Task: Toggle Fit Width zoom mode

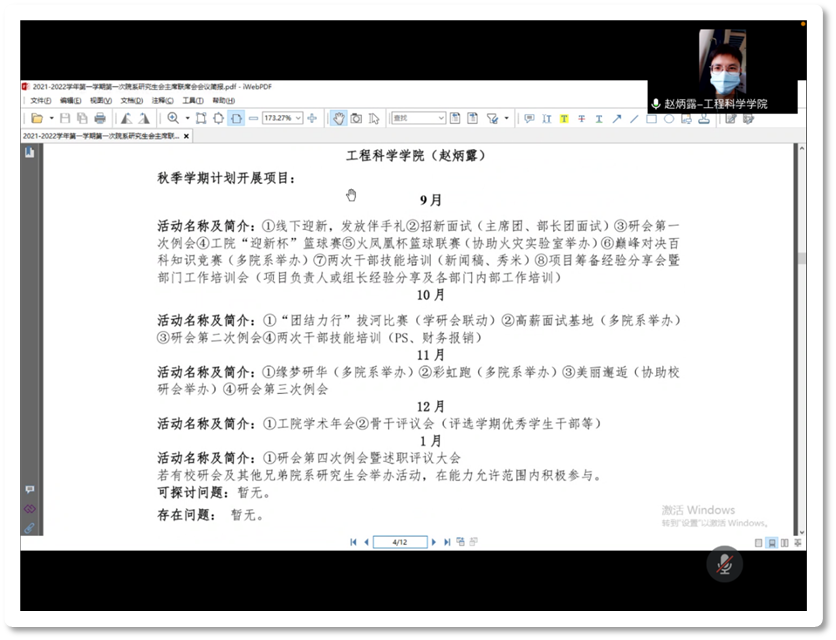Action: [x=236, y=118]
